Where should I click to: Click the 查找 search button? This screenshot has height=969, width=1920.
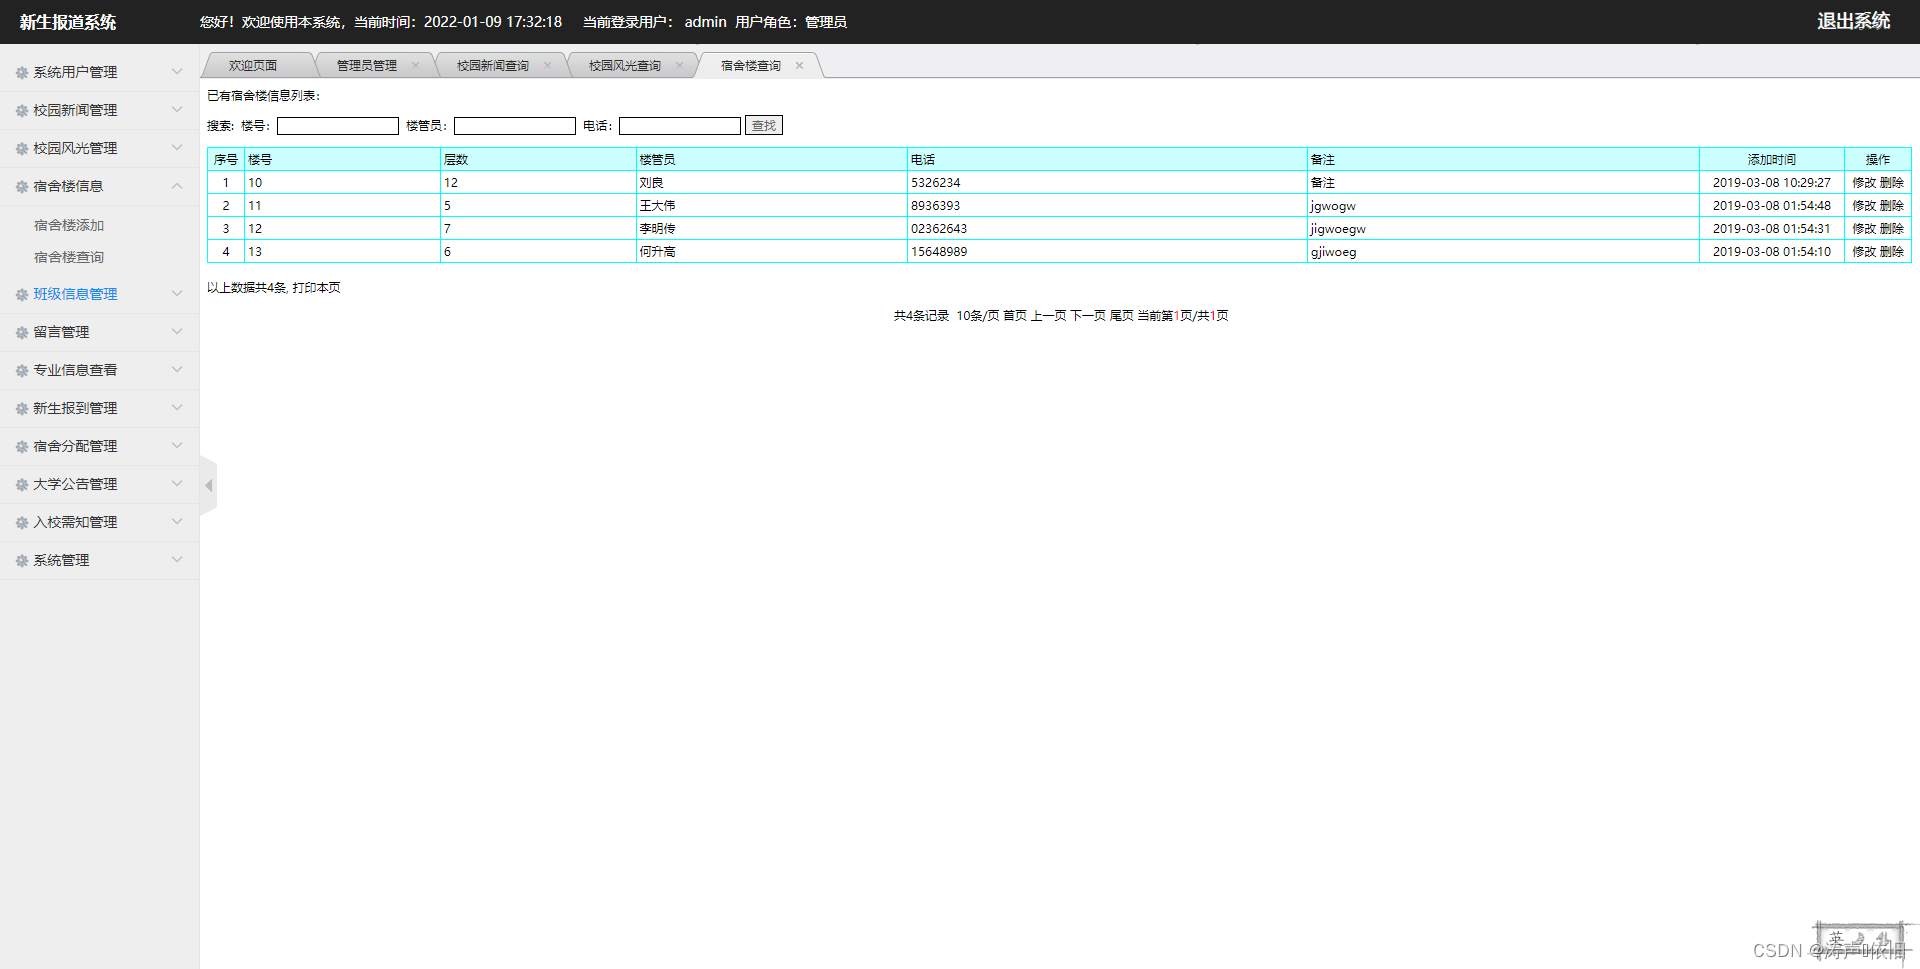(x=764, y=126)
